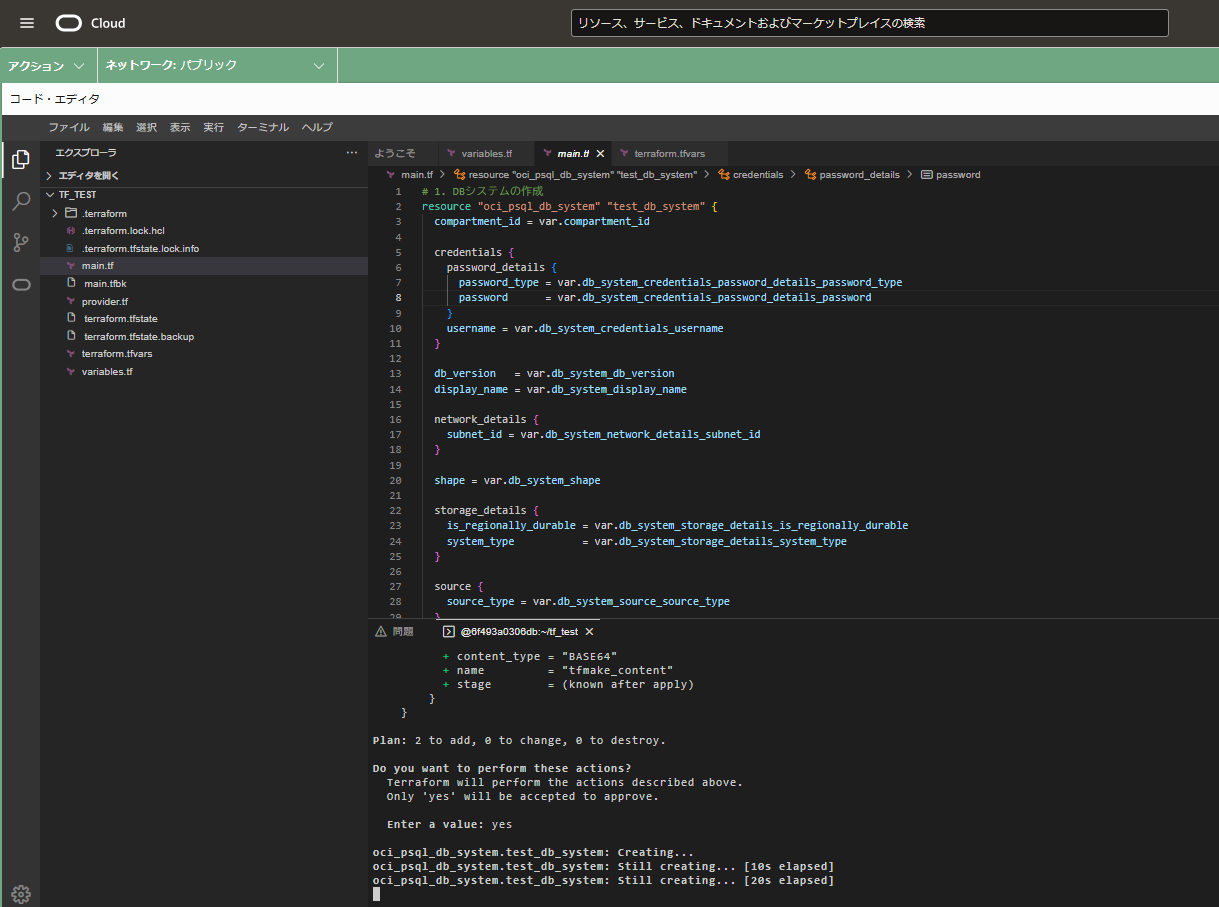The width and height of the screenshot is (1219, 907).
Task: Close the main.tf editor tab
Action: [600, 154]
